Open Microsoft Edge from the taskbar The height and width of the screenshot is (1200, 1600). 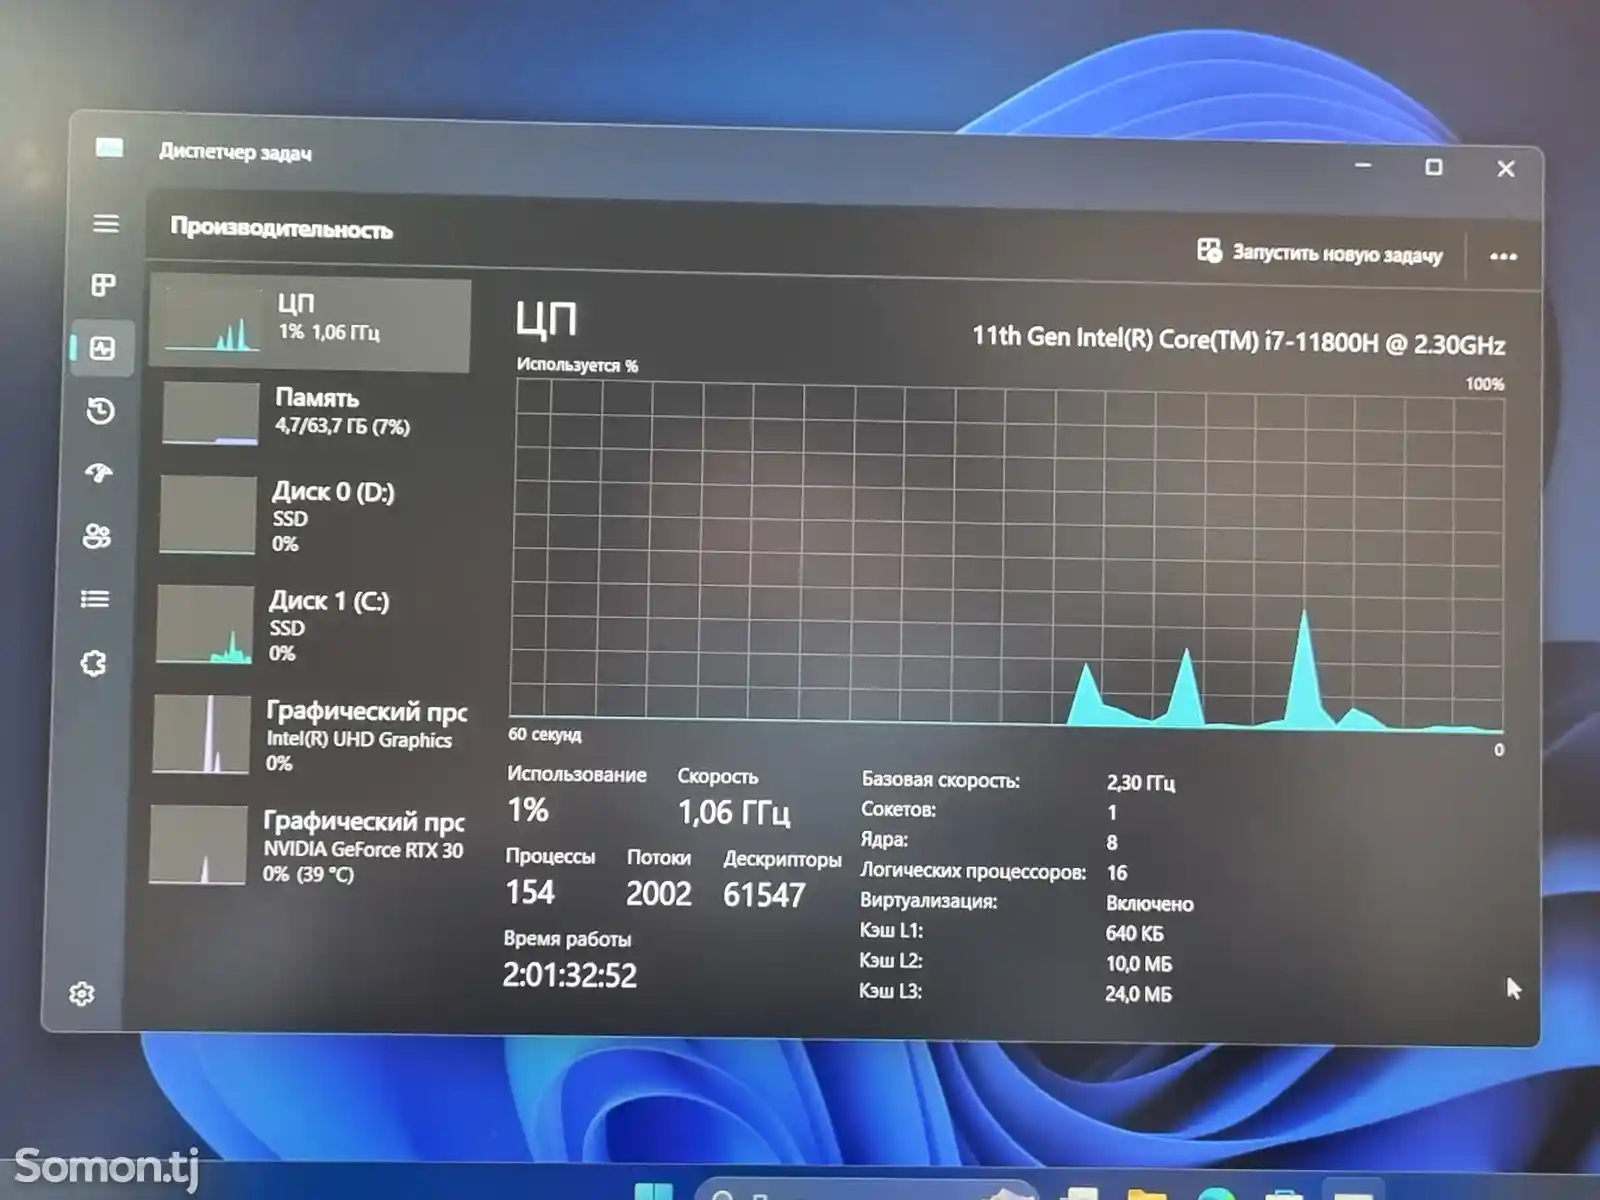point(1216,1192)
